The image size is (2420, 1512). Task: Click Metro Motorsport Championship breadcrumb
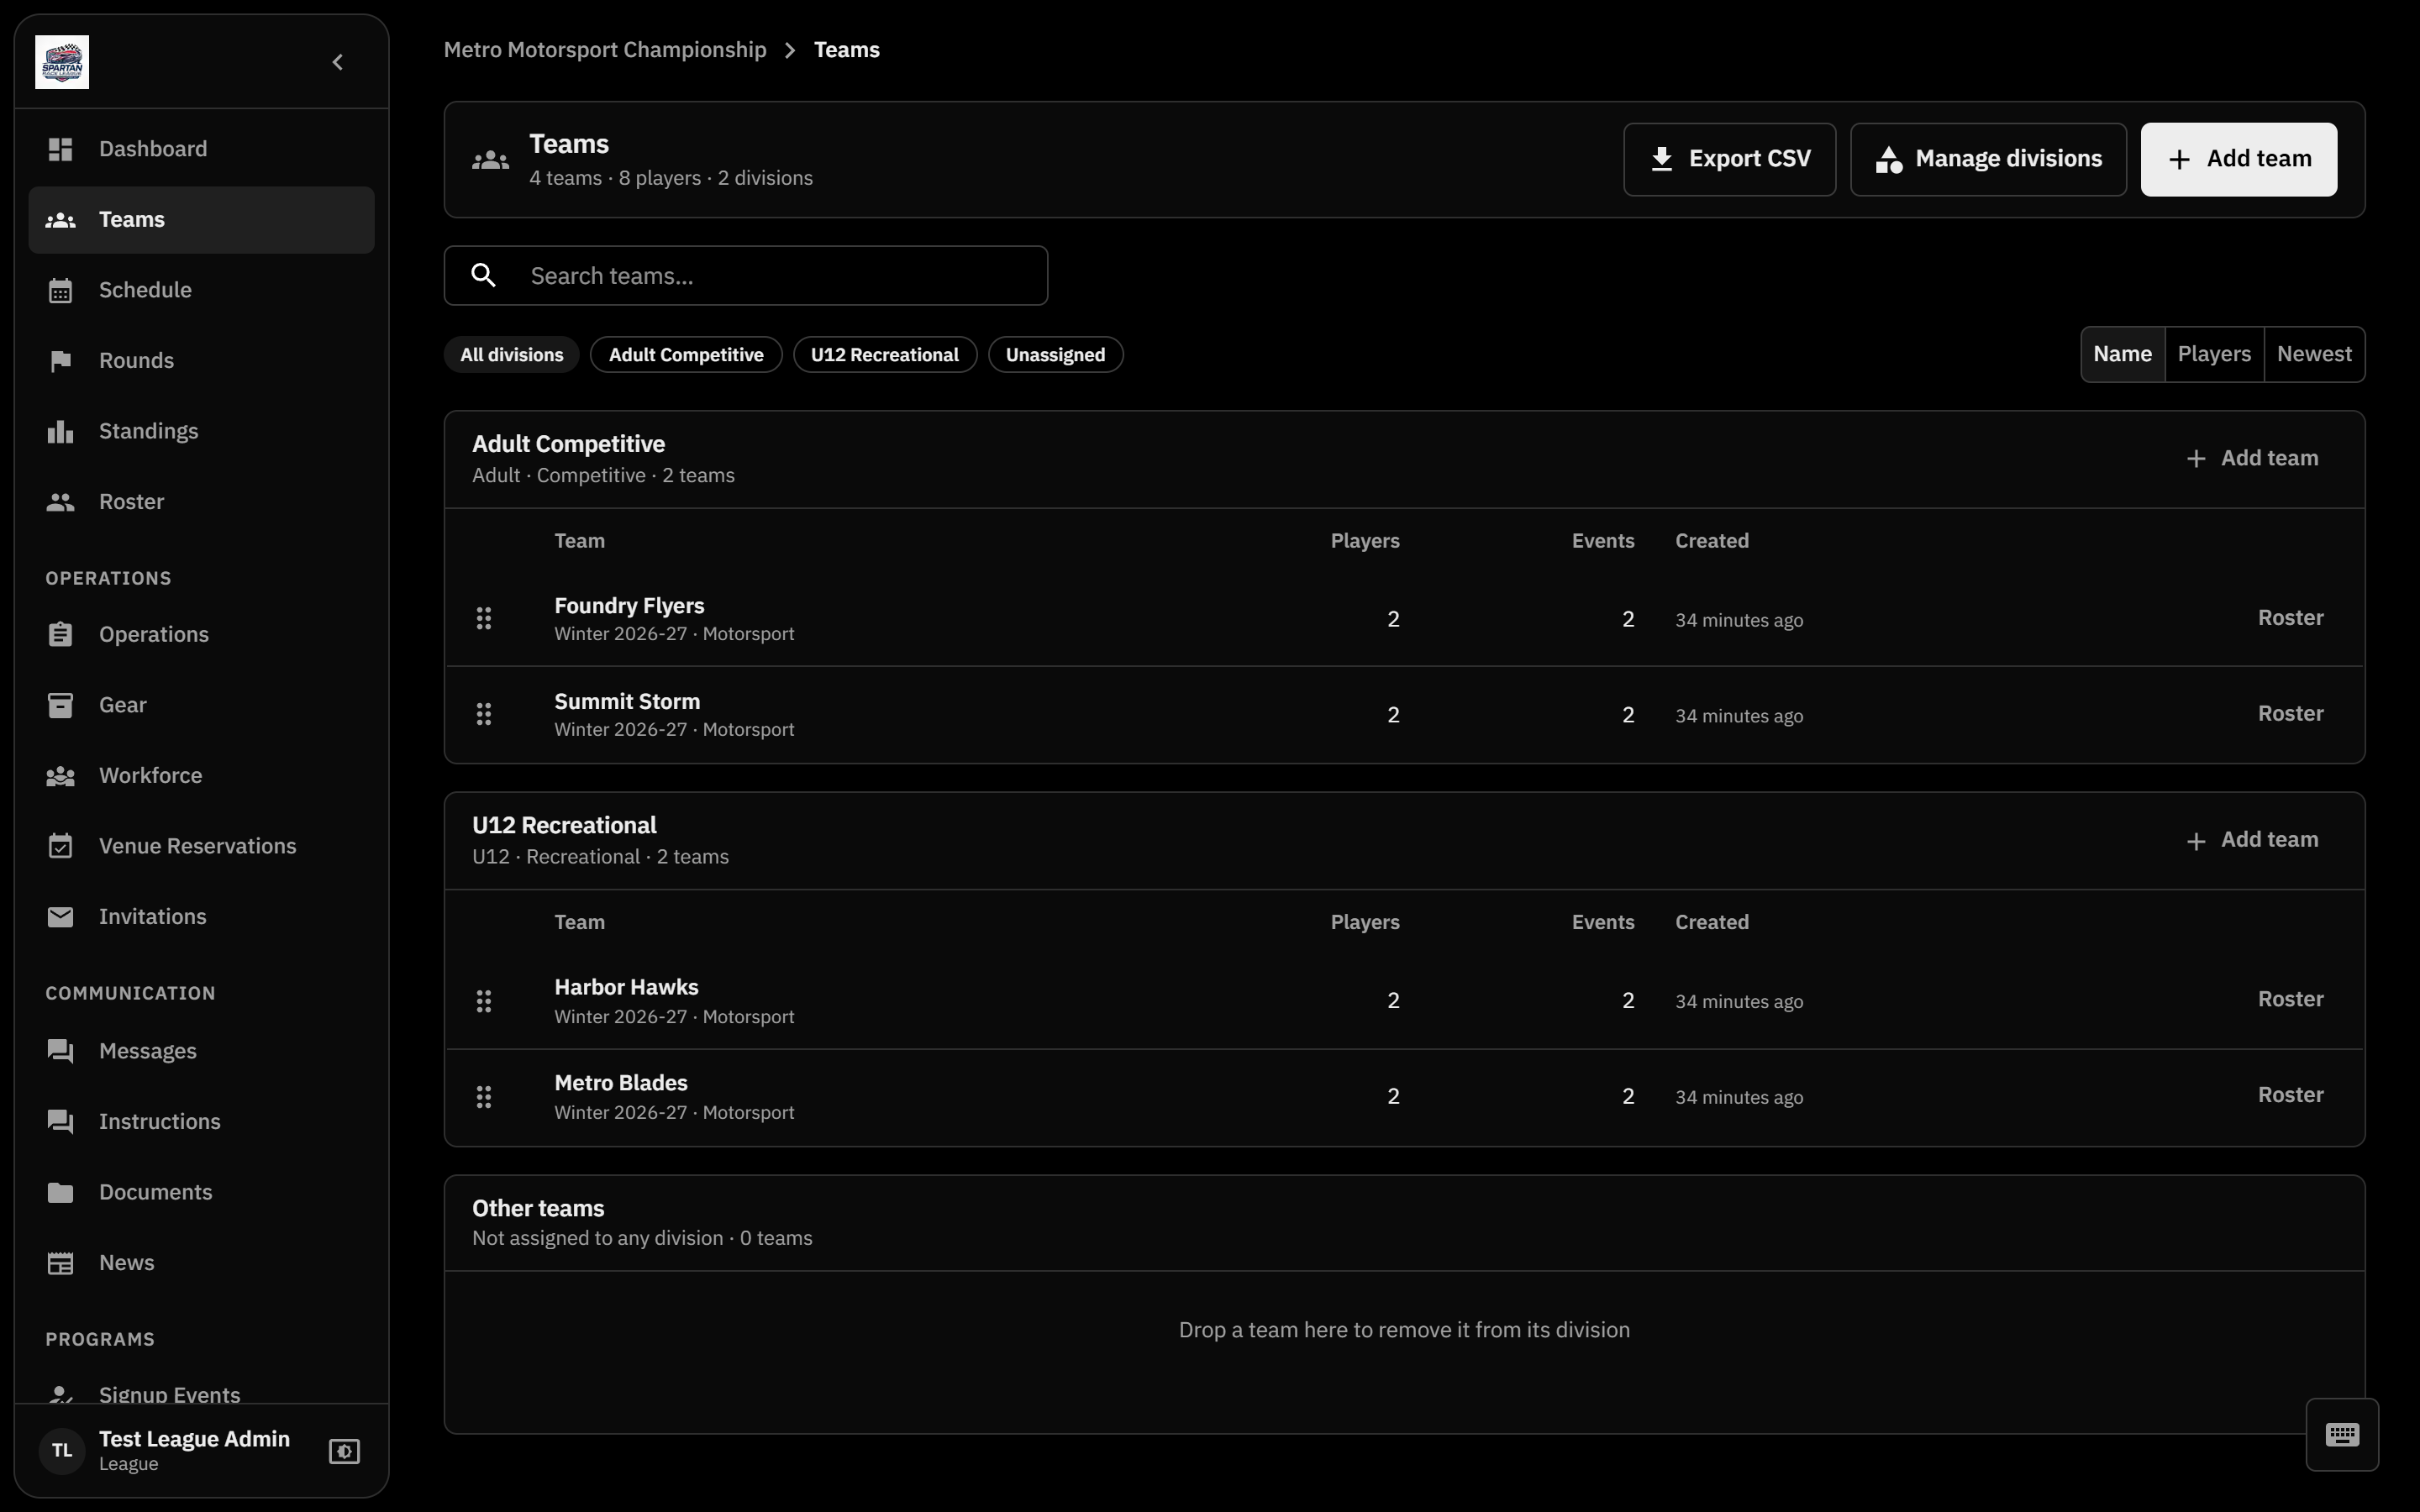[605, 50]
